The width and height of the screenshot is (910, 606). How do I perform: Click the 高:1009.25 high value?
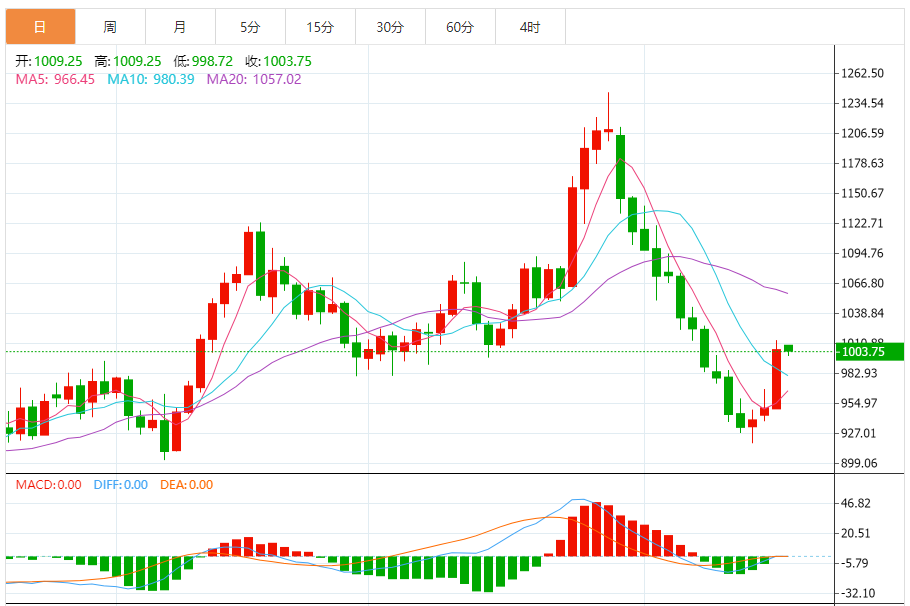pos(128,62)
